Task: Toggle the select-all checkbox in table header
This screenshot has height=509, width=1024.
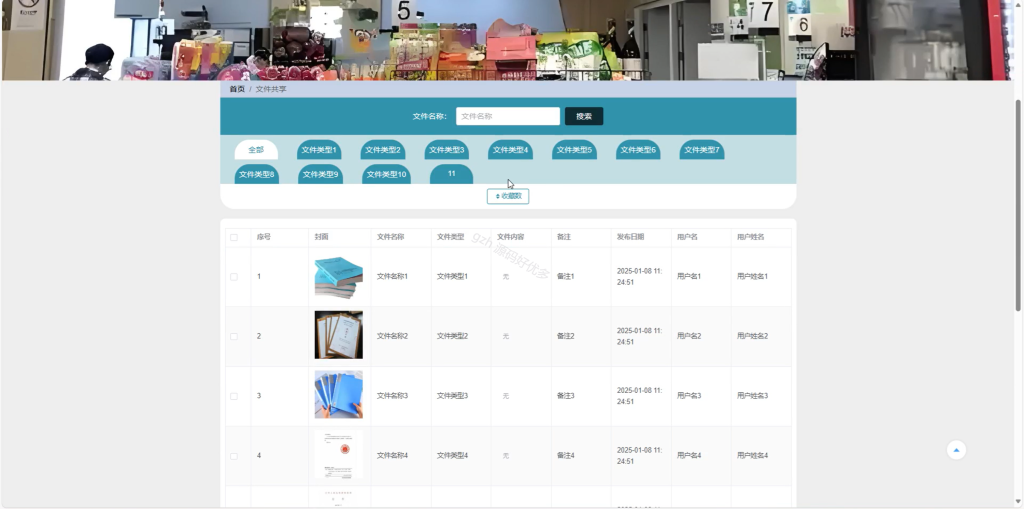Action: pos(234,237)
